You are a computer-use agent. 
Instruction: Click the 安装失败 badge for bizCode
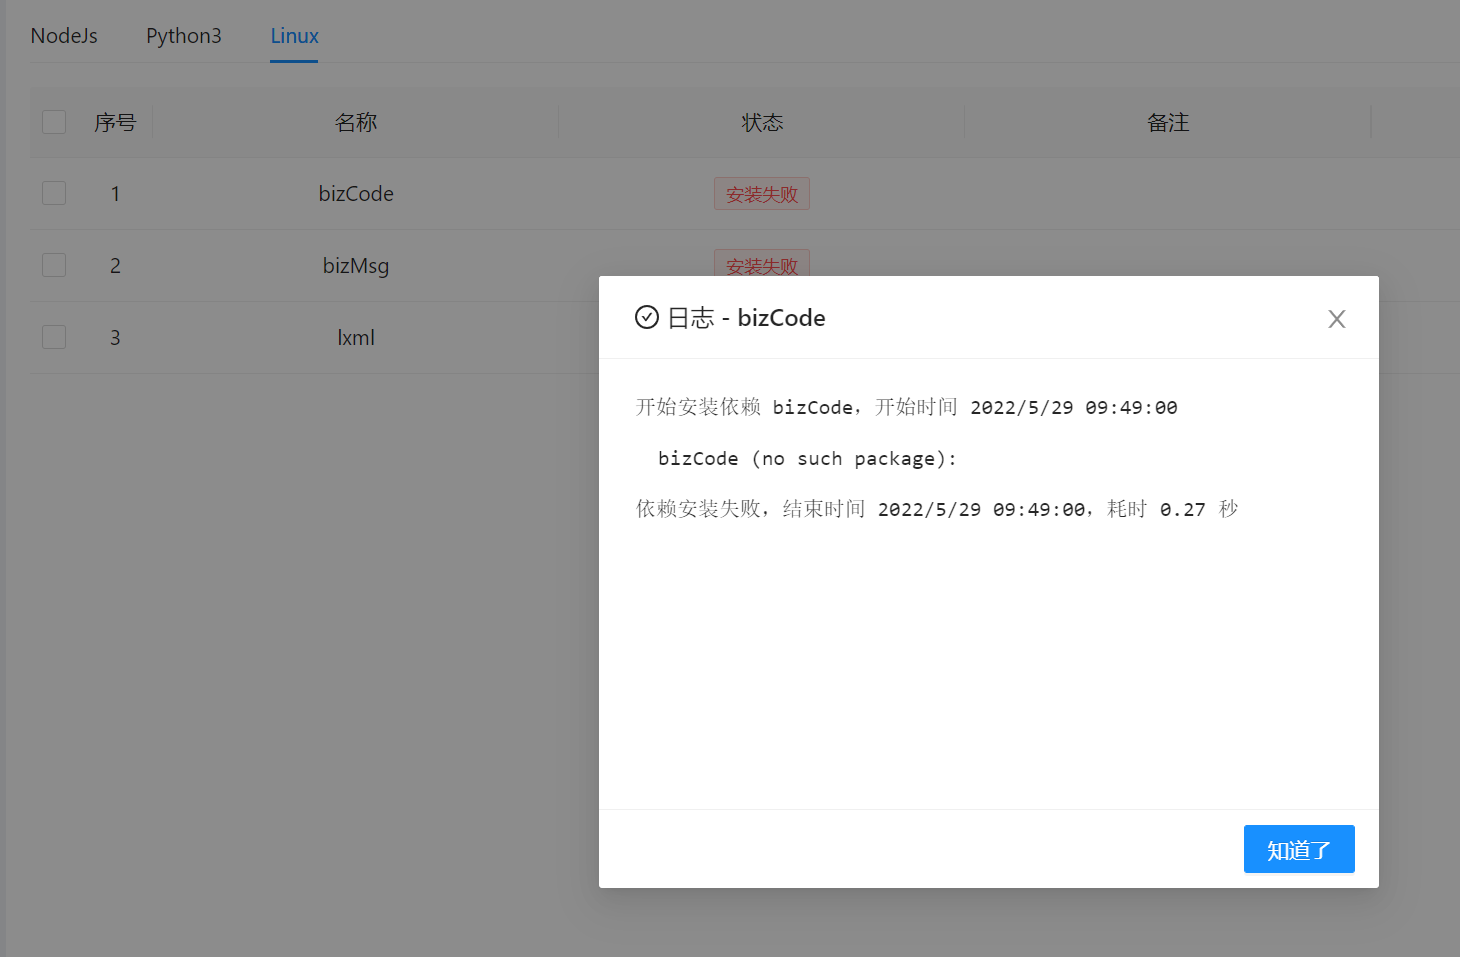click(761, 193)
